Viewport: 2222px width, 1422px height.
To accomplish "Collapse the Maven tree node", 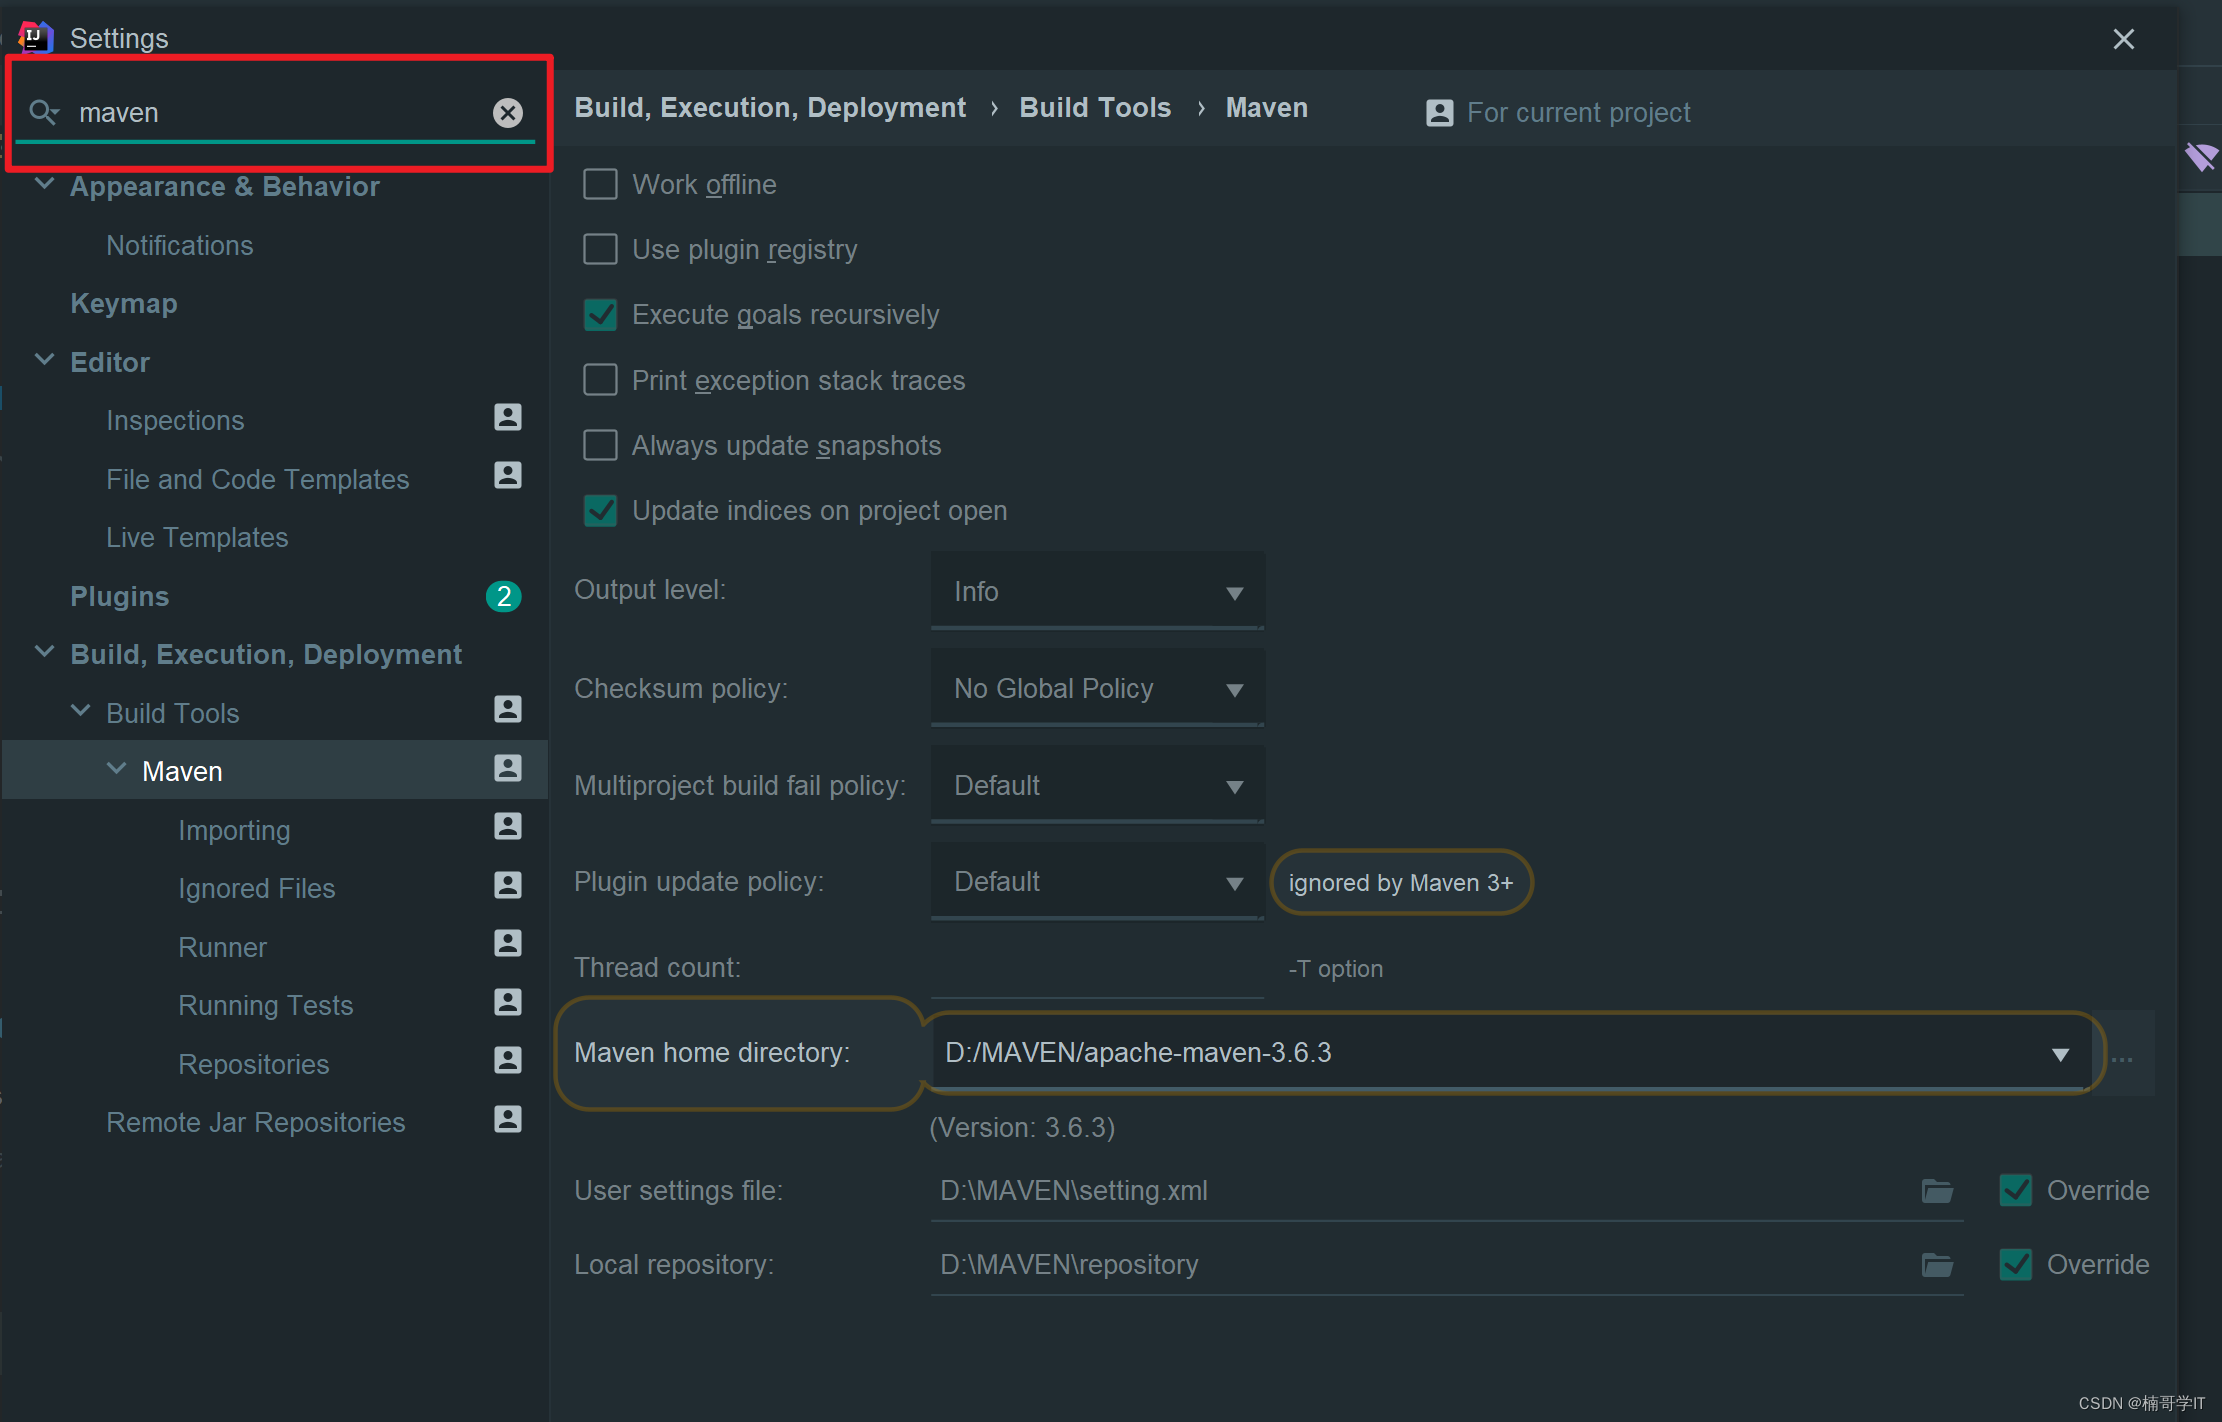I will tap(116, 769).
